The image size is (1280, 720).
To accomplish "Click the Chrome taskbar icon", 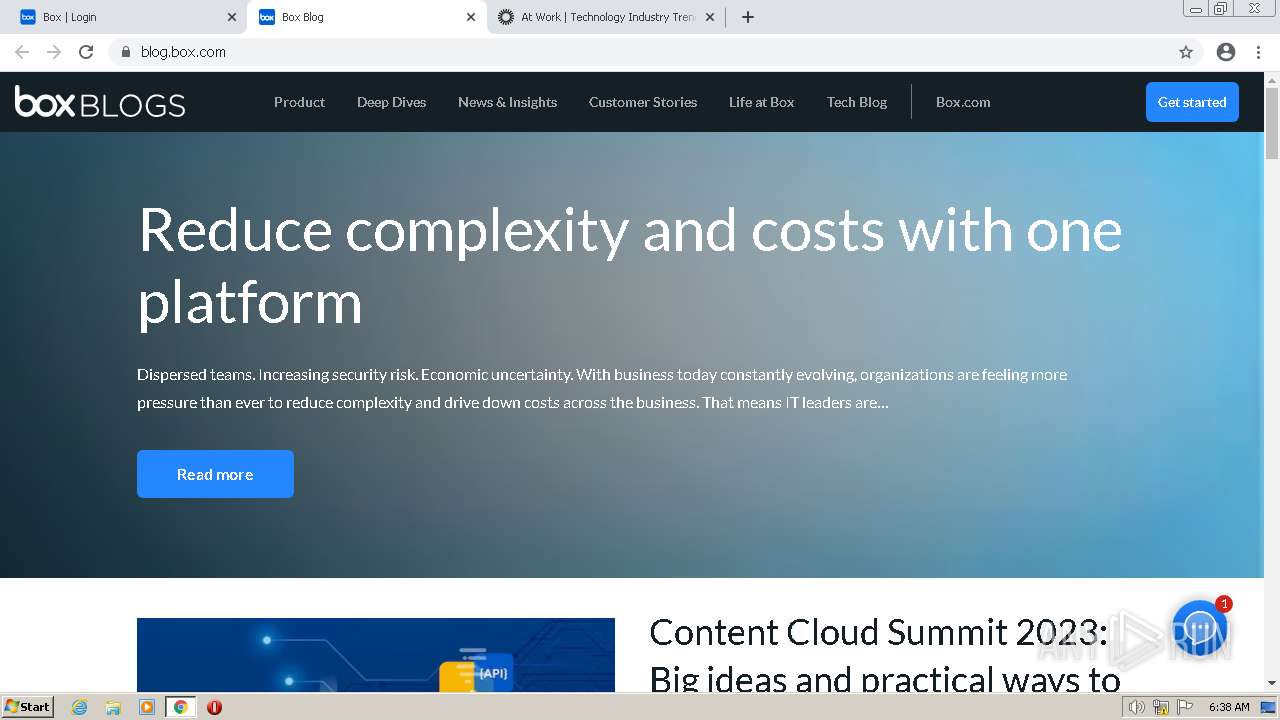I will coord(180,707).
